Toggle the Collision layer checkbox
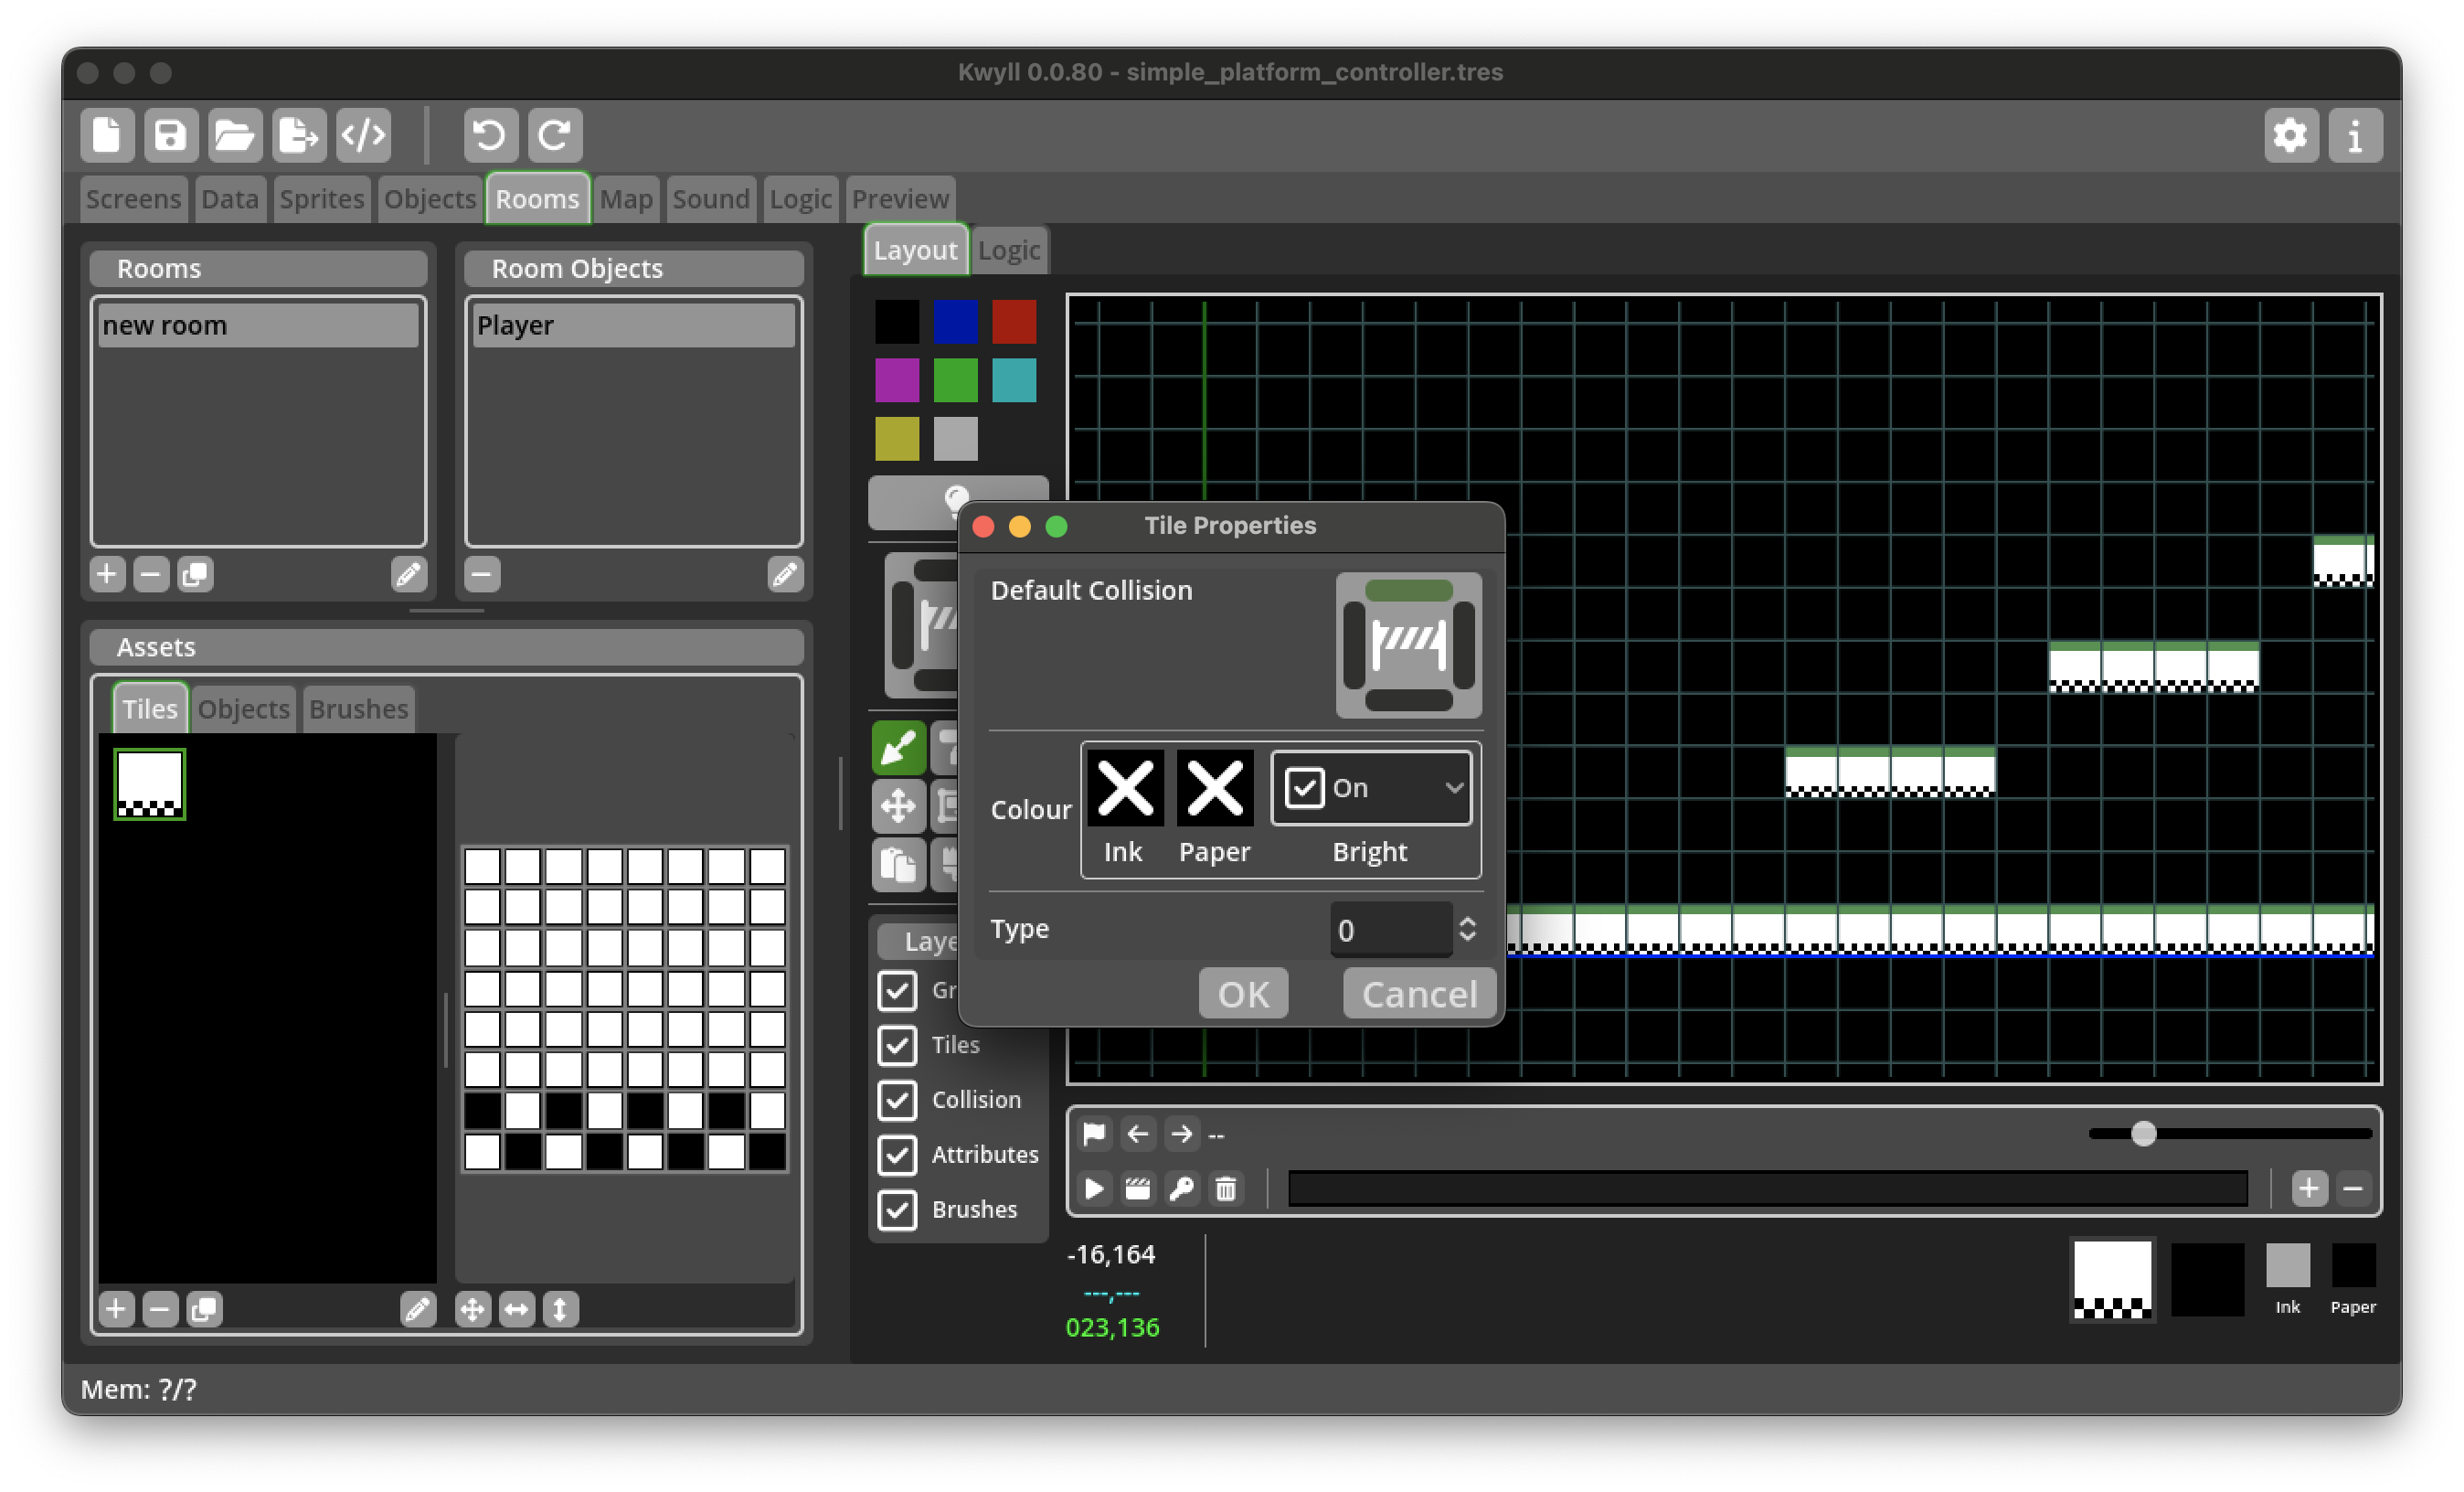Screen dimensions: 2464x1492 point(897,1099)
